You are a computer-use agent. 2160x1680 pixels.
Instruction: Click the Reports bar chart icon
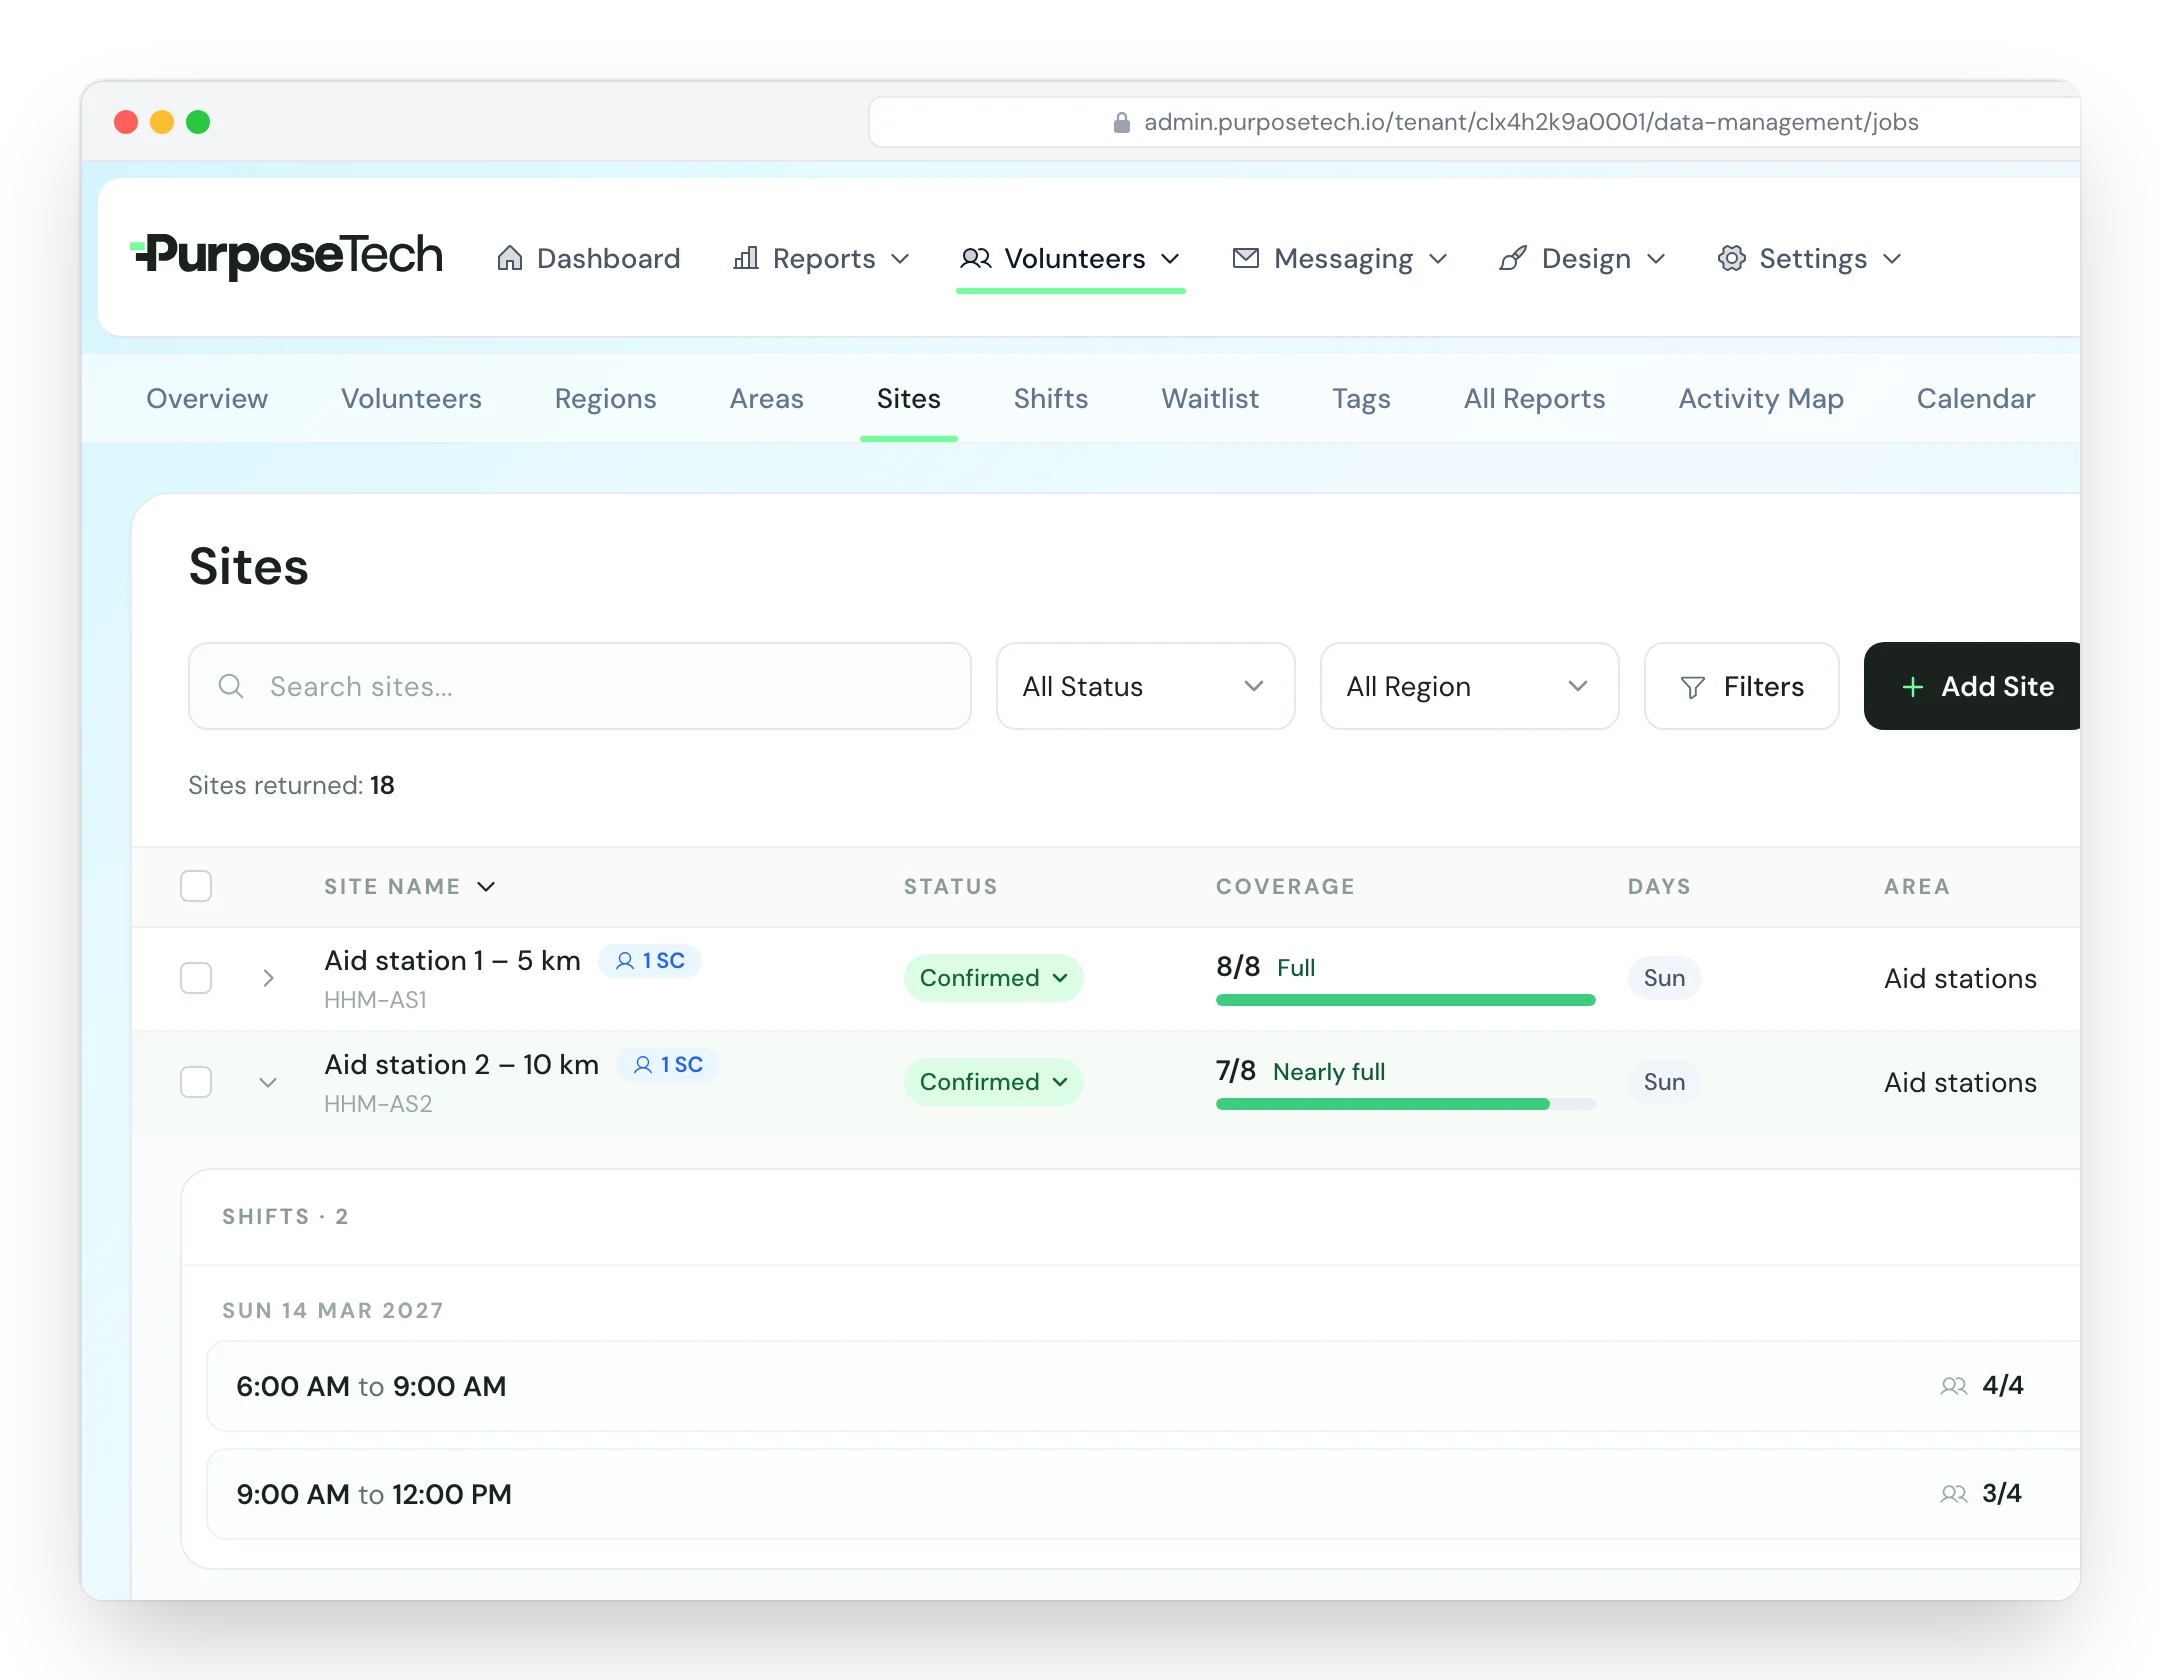746,259
